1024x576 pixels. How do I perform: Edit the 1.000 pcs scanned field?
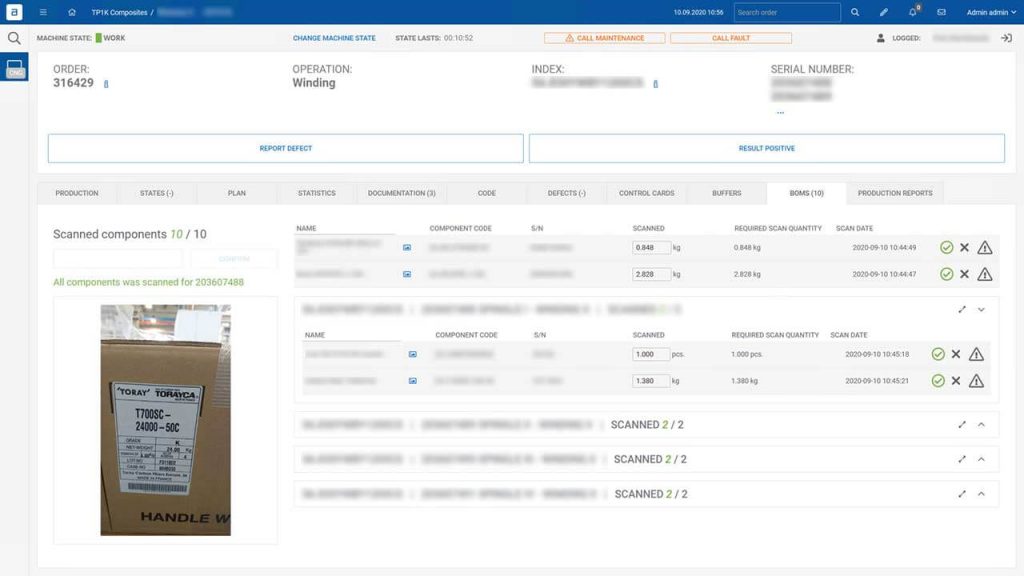[x=650, y=354]
